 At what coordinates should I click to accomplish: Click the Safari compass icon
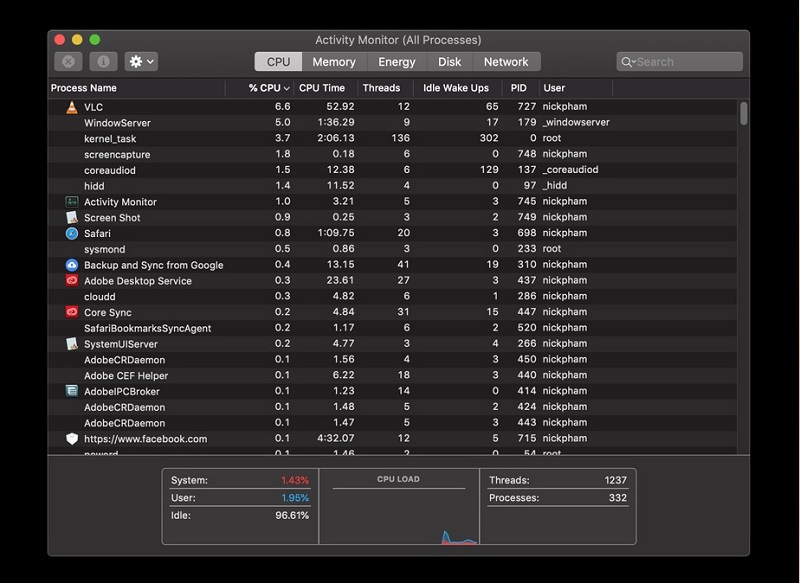tap(72, 233)
